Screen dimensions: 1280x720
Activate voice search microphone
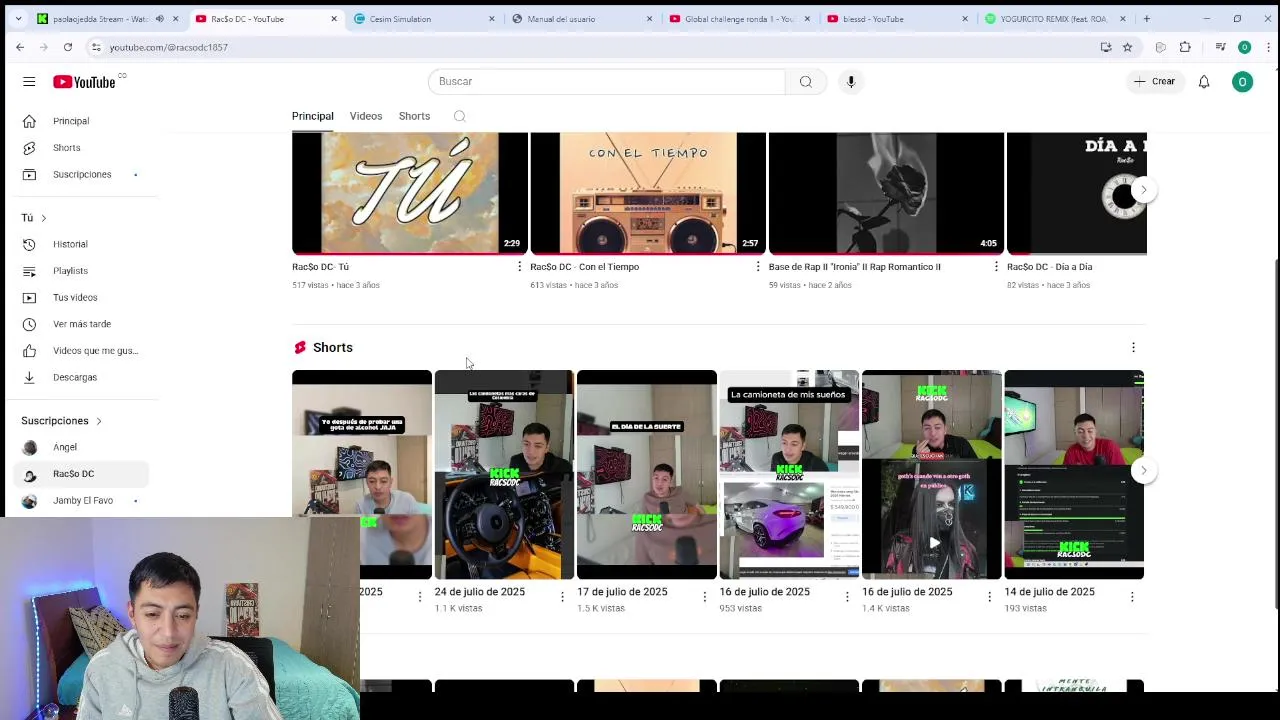tap(851, 81)
